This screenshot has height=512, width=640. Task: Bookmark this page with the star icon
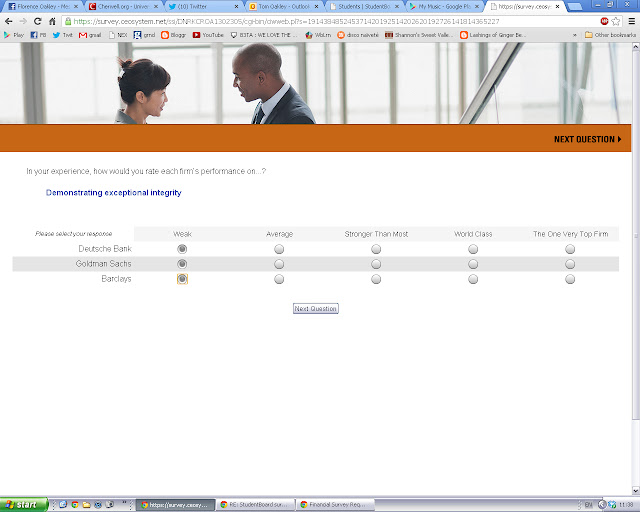click(x=616, y=21)
